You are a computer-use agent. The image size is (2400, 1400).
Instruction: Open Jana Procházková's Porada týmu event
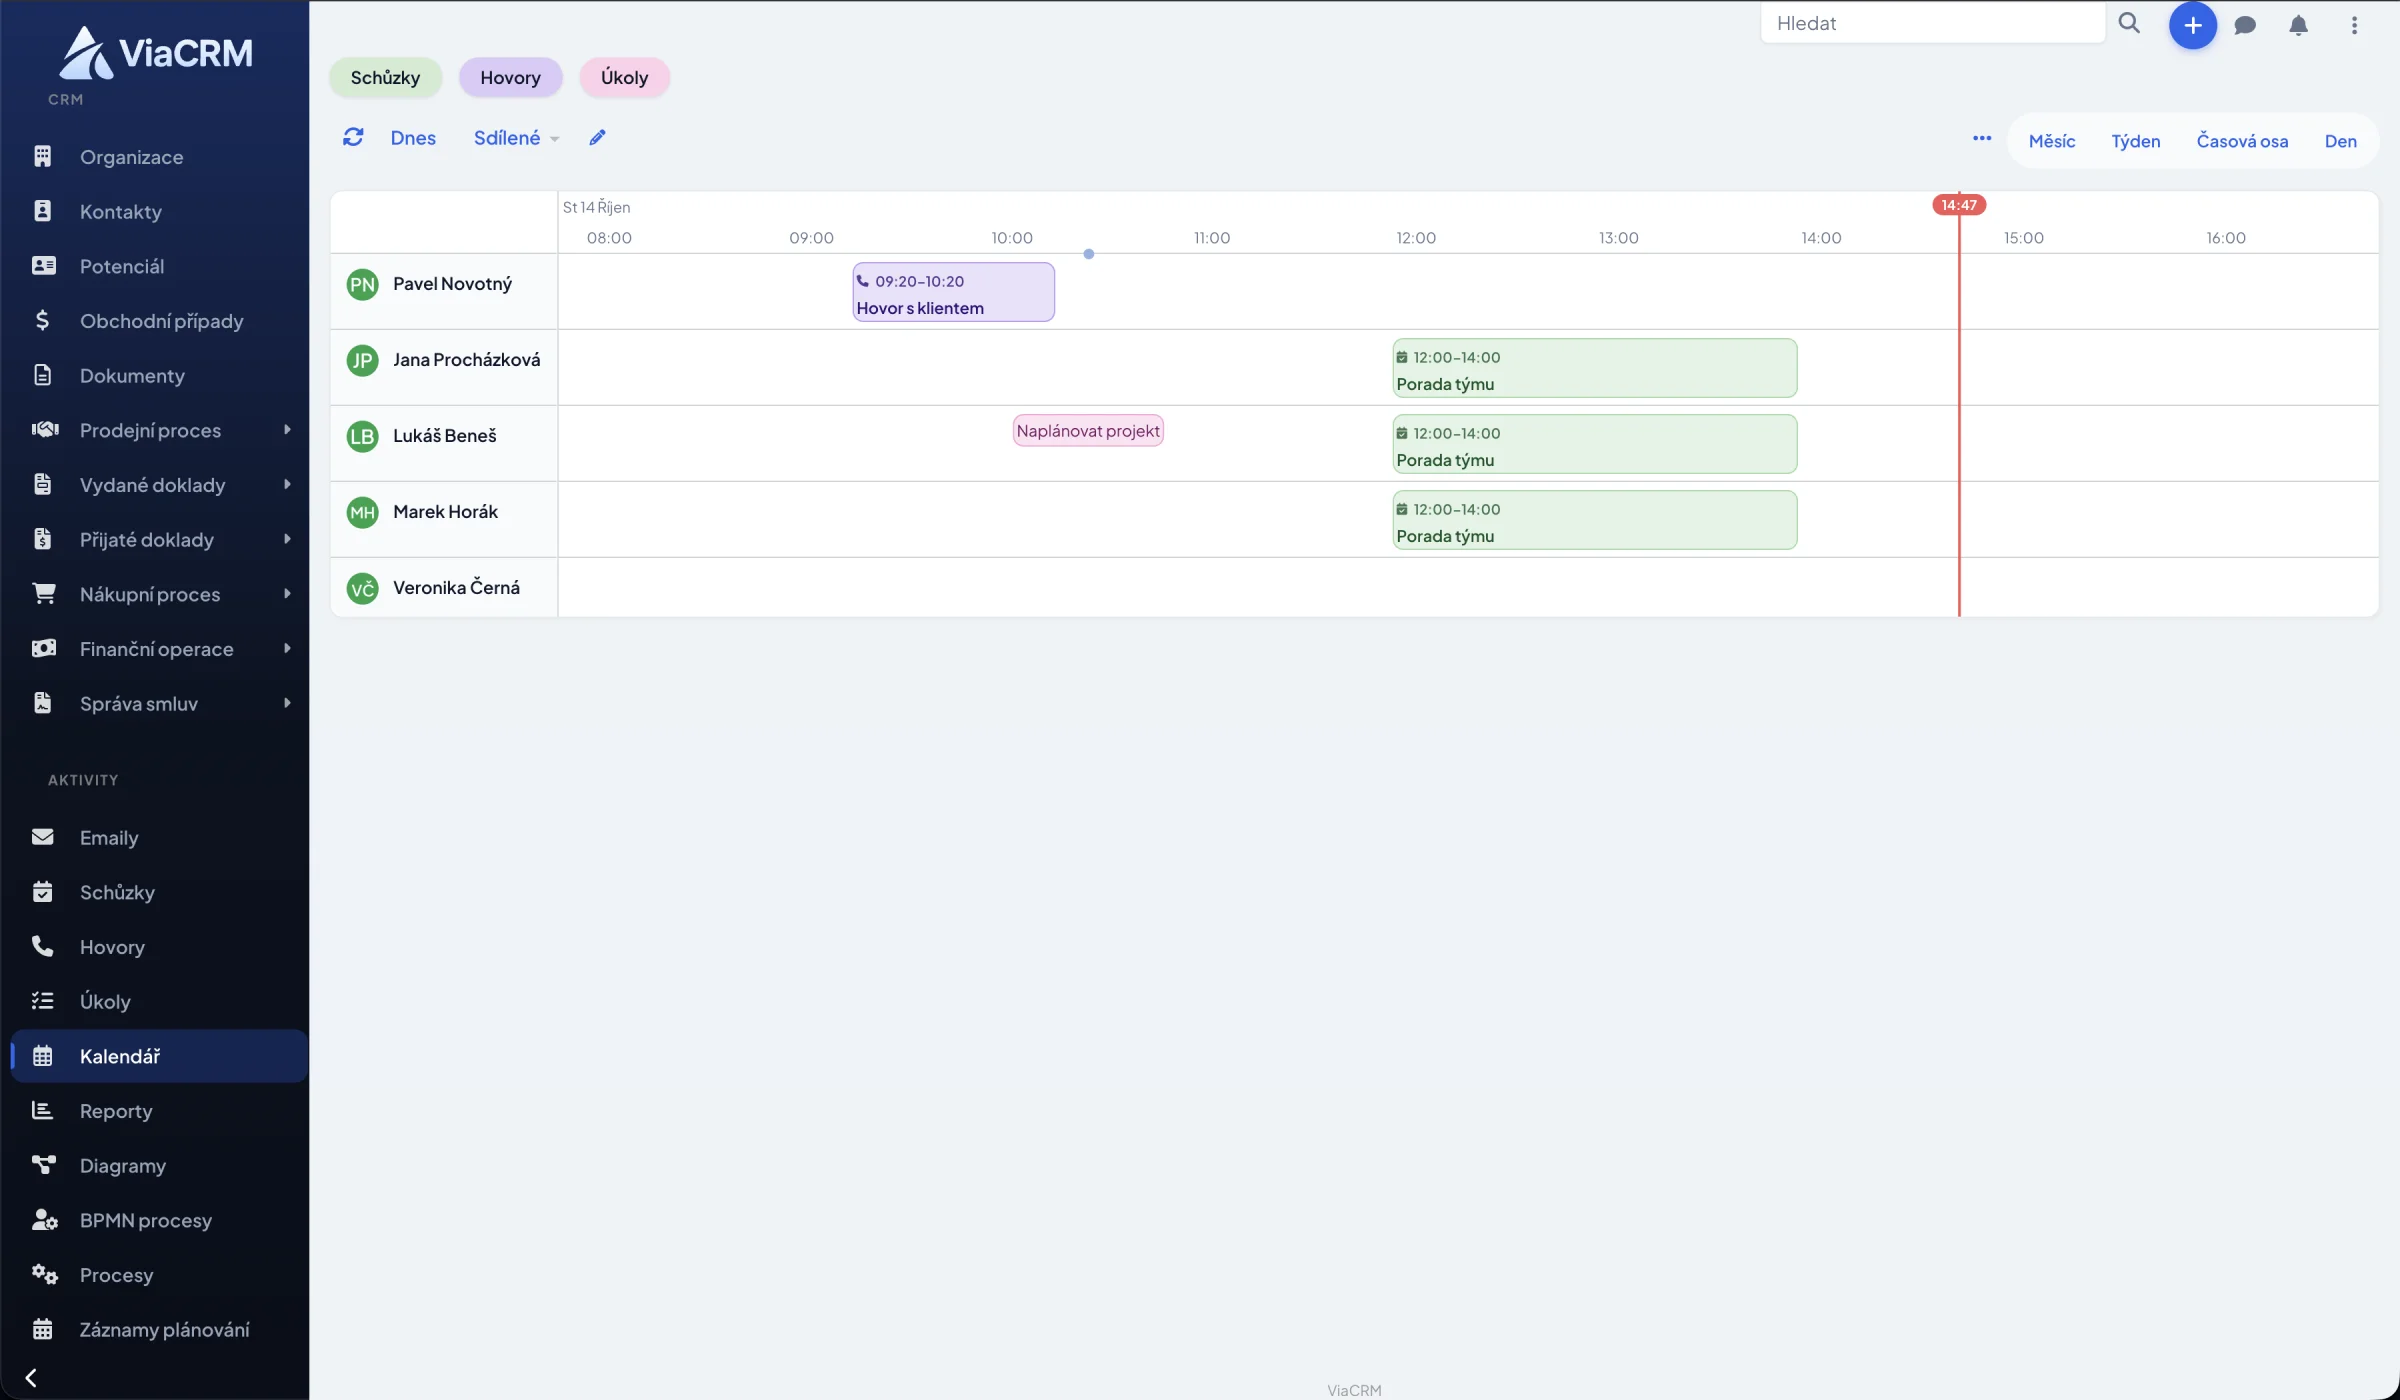pyautogui.click(x=1594, y=368)
